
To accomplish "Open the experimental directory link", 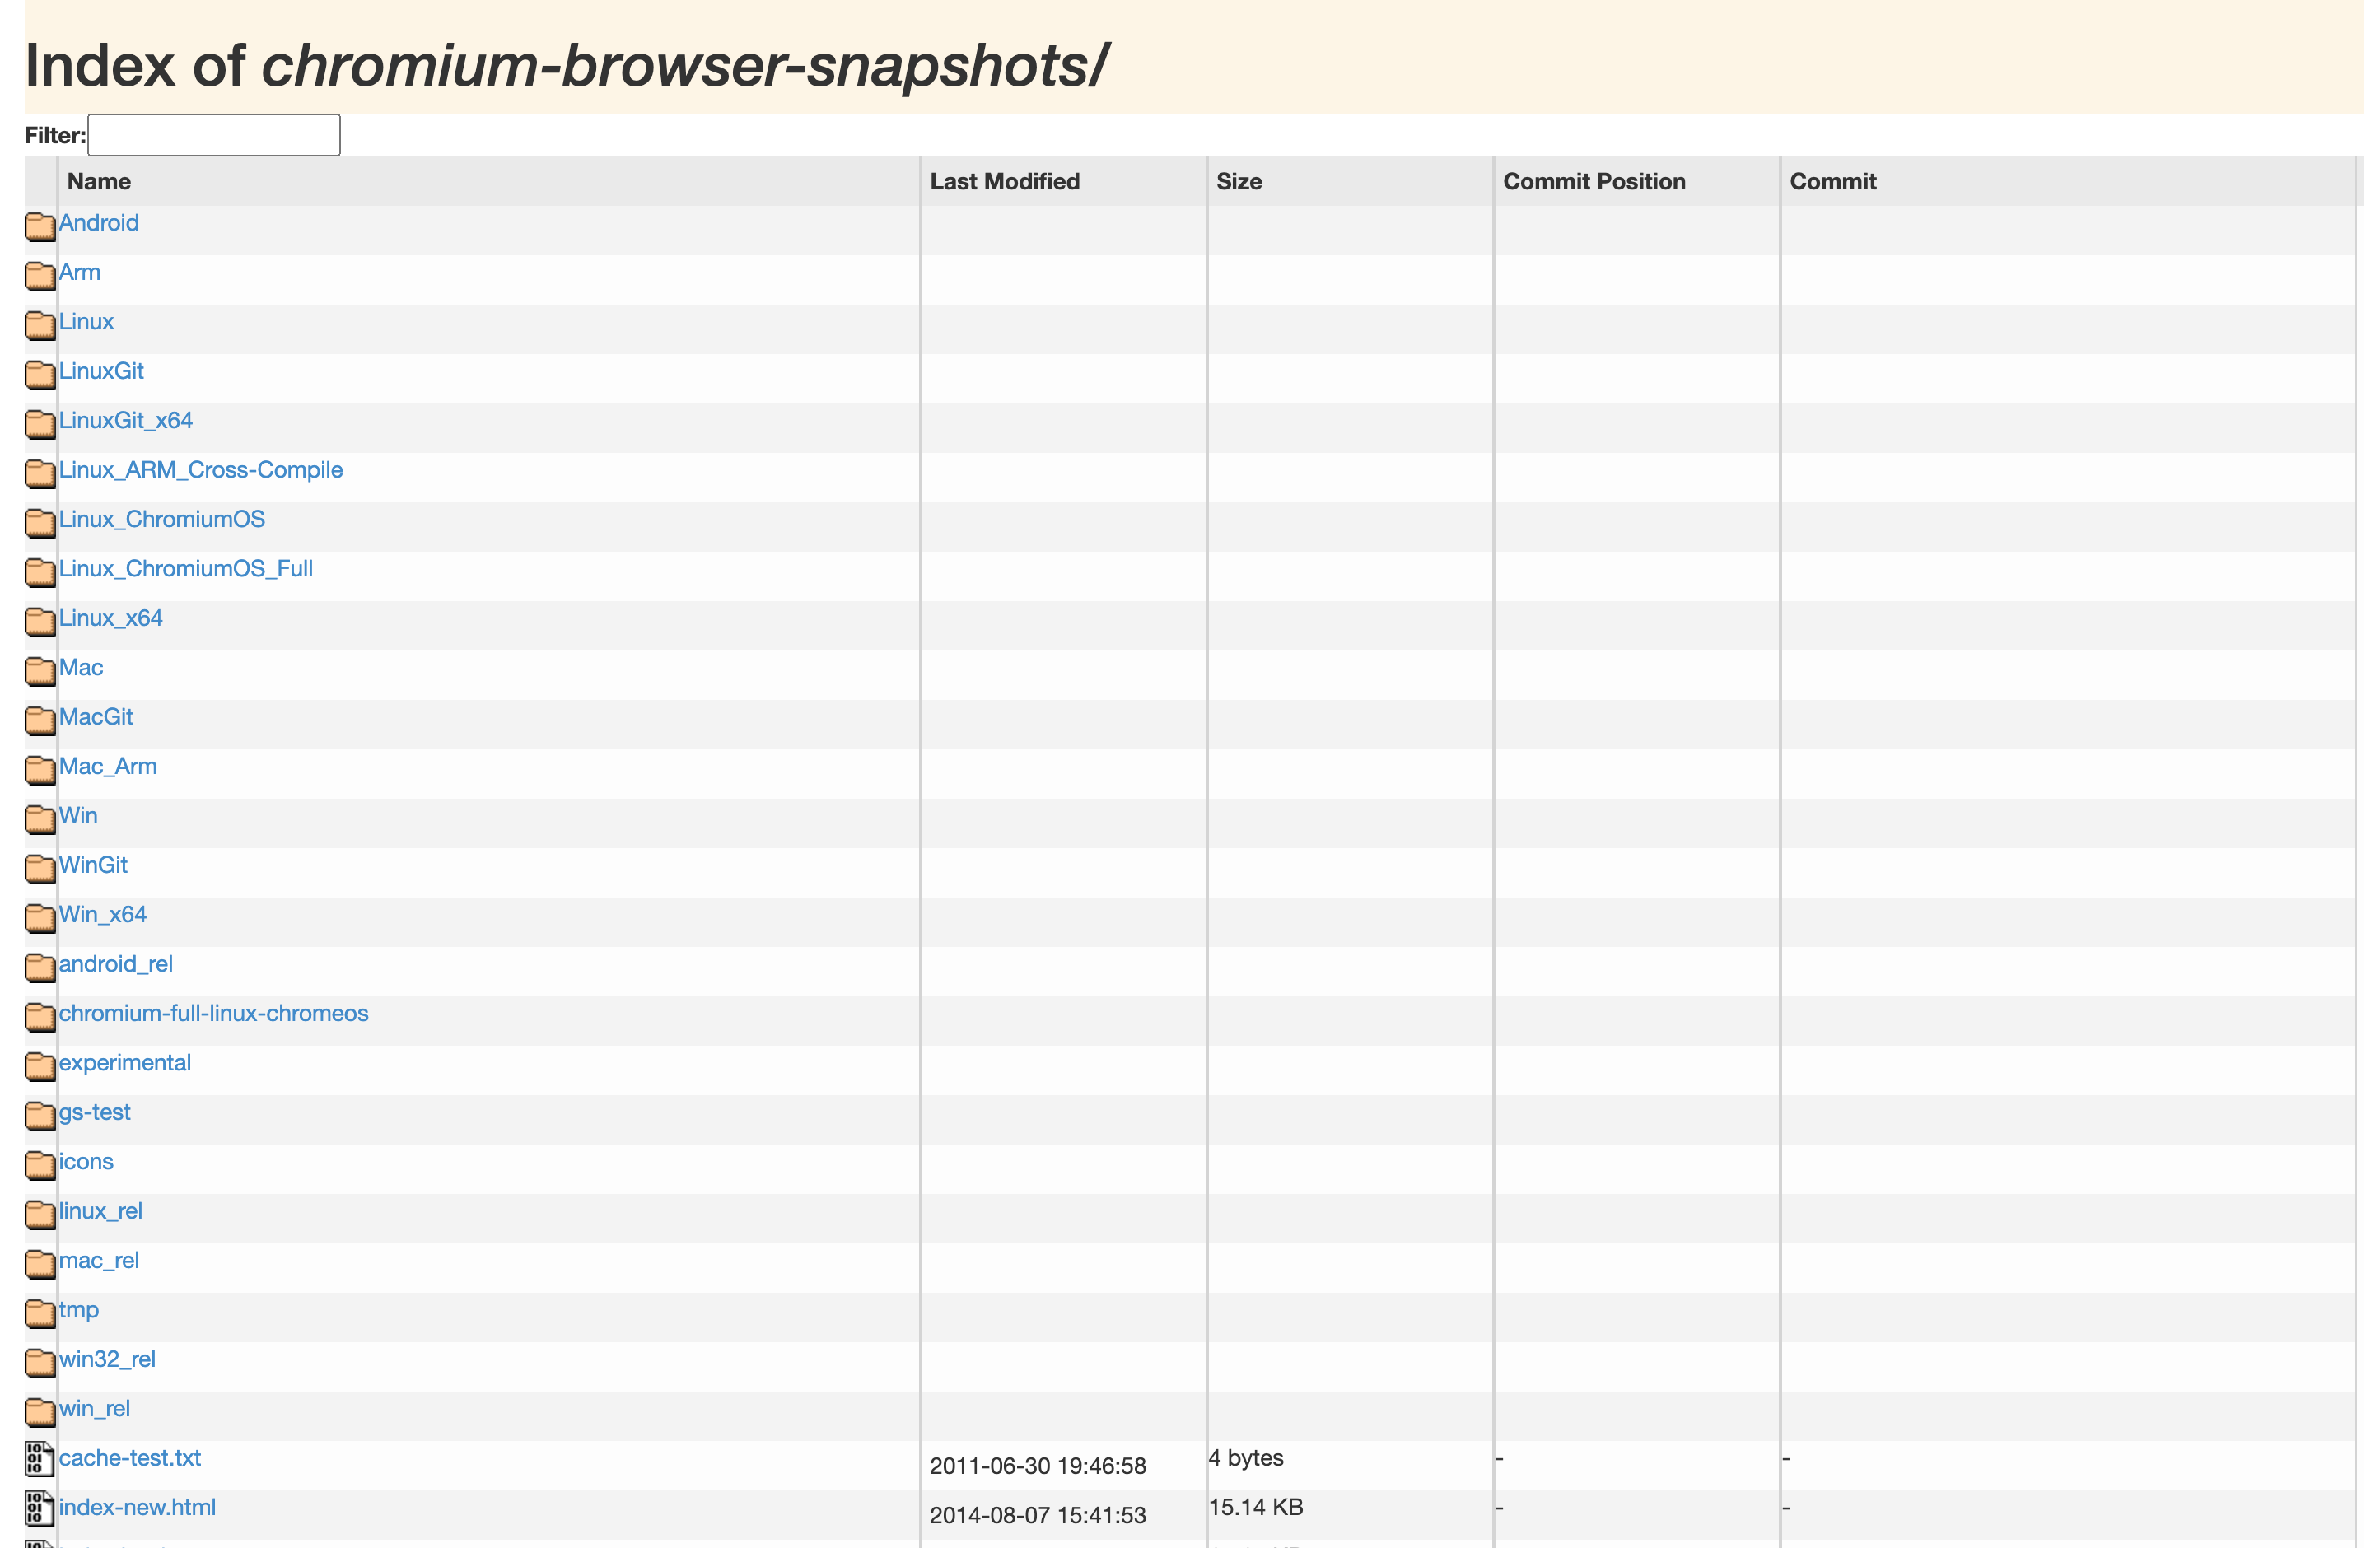I will 125,1063.
